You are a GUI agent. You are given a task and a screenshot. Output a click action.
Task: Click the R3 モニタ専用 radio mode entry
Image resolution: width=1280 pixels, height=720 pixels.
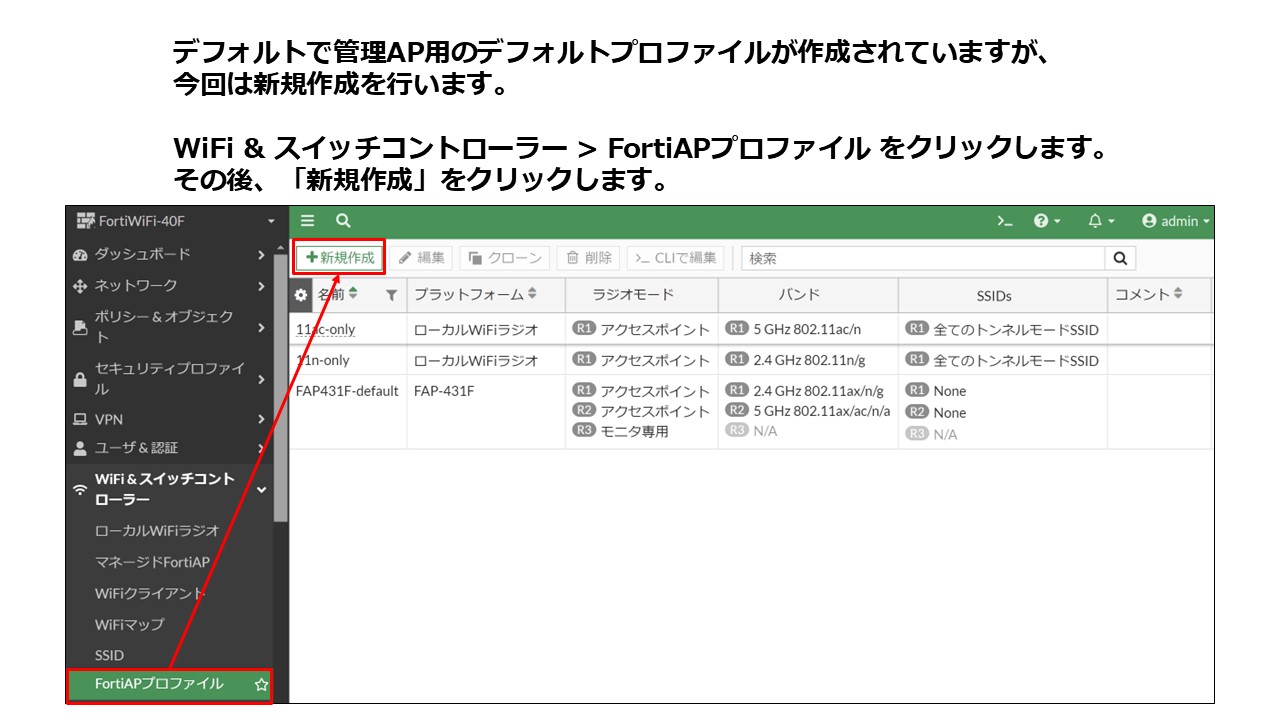tap(620, 431)
